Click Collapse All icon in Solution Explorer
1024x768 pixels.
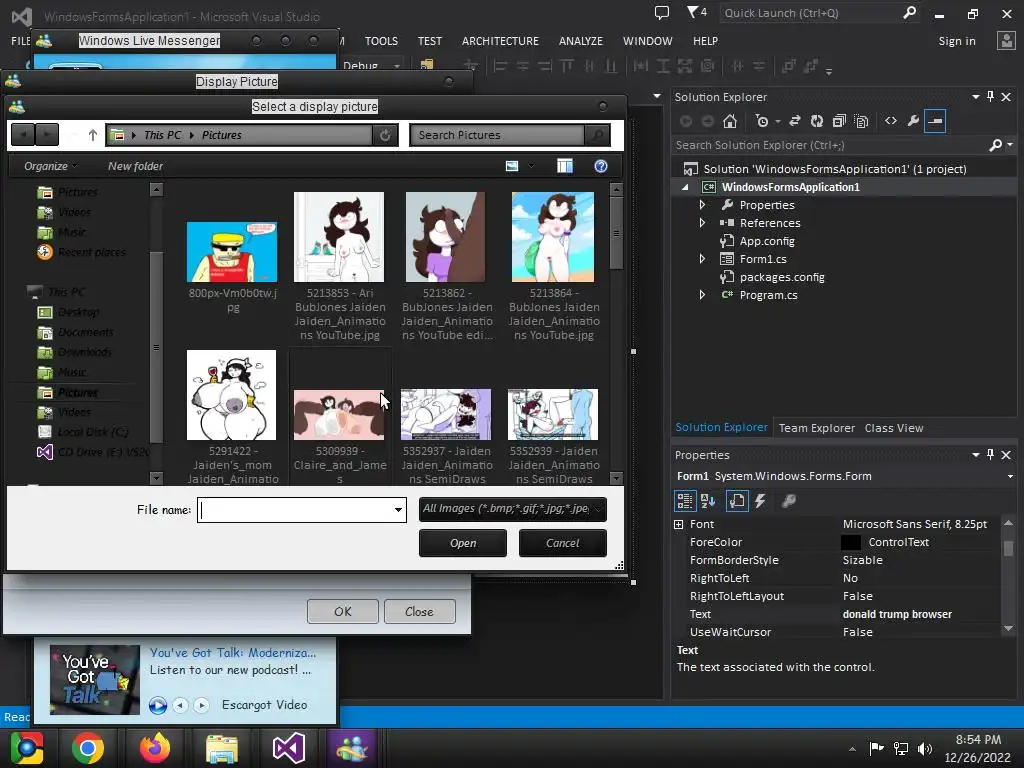pyautogui.click(x=839, y=121)
